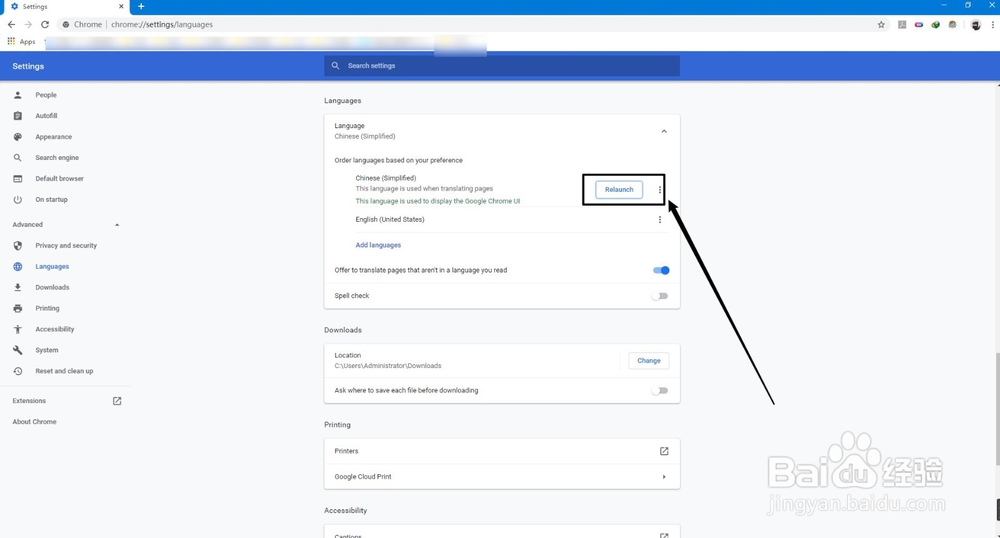
Task: Click the Printing printer icon
Action: tap(18, 309)
